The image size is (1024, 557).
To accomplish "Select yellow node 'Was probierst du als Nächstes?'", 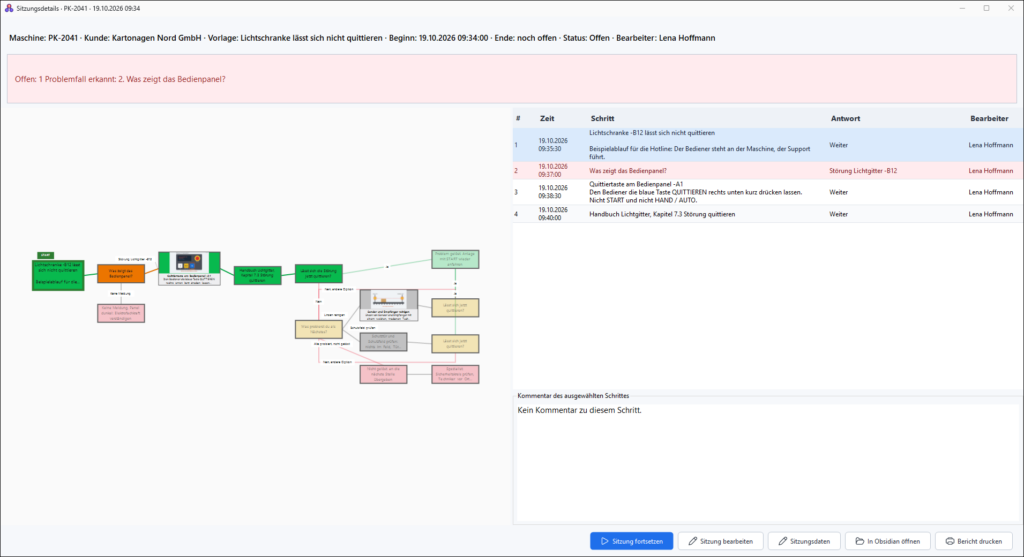I will pyautogui.click(x=319, y=329).
